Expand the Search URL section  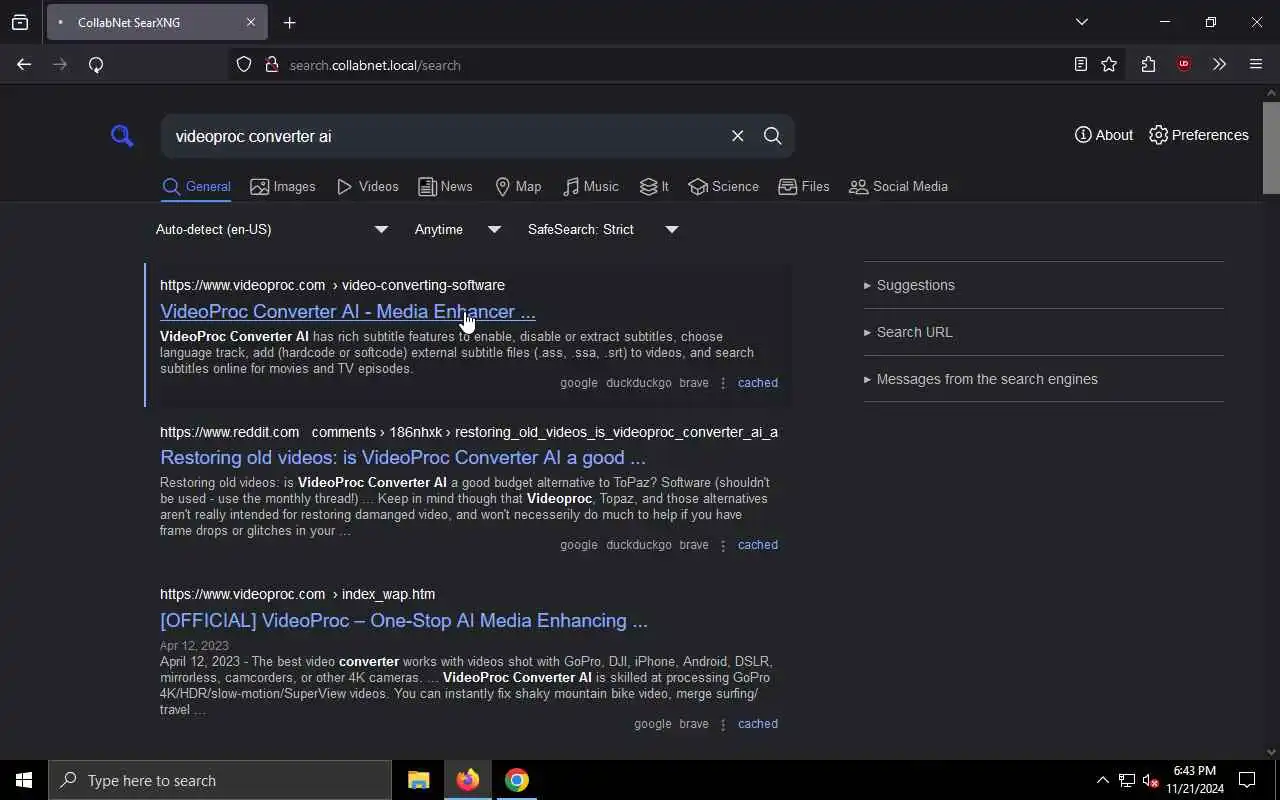coord(908,332)
